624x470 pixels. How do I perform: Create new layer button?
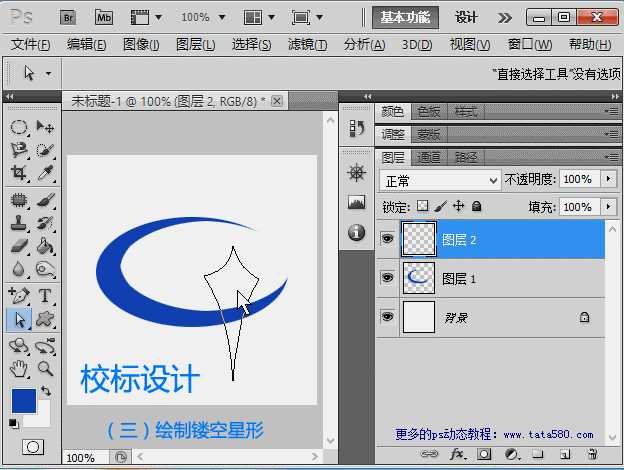coord(565,454)
